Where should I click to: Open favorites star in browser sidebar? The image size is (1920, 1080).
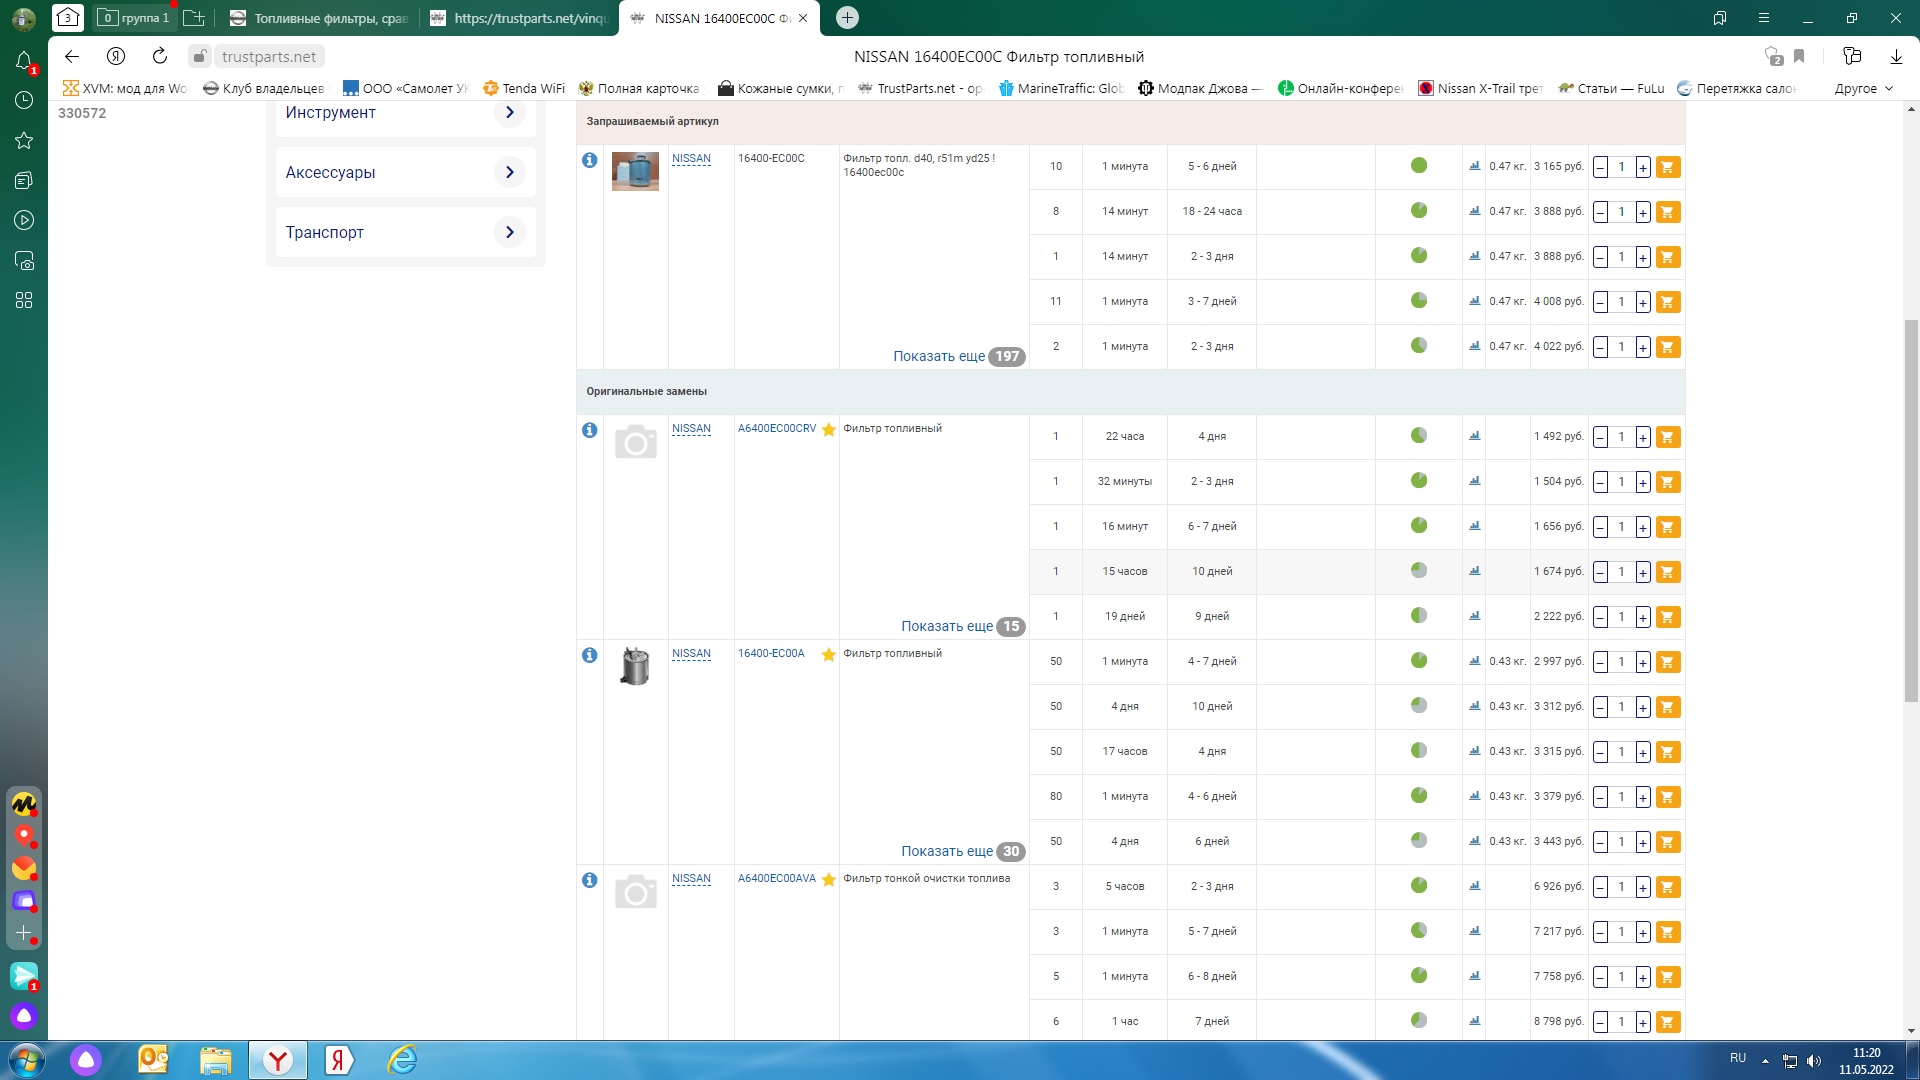(x=24, y=140)
